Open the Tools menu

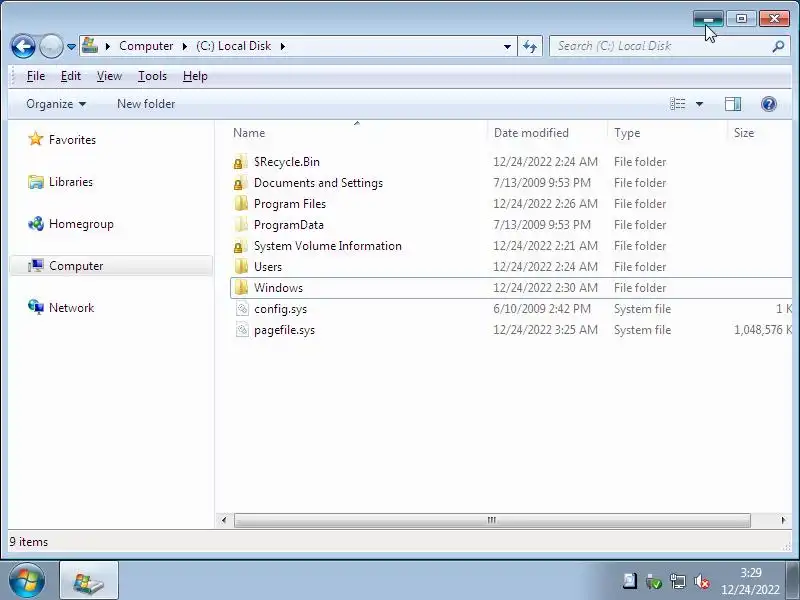(152, 76)
